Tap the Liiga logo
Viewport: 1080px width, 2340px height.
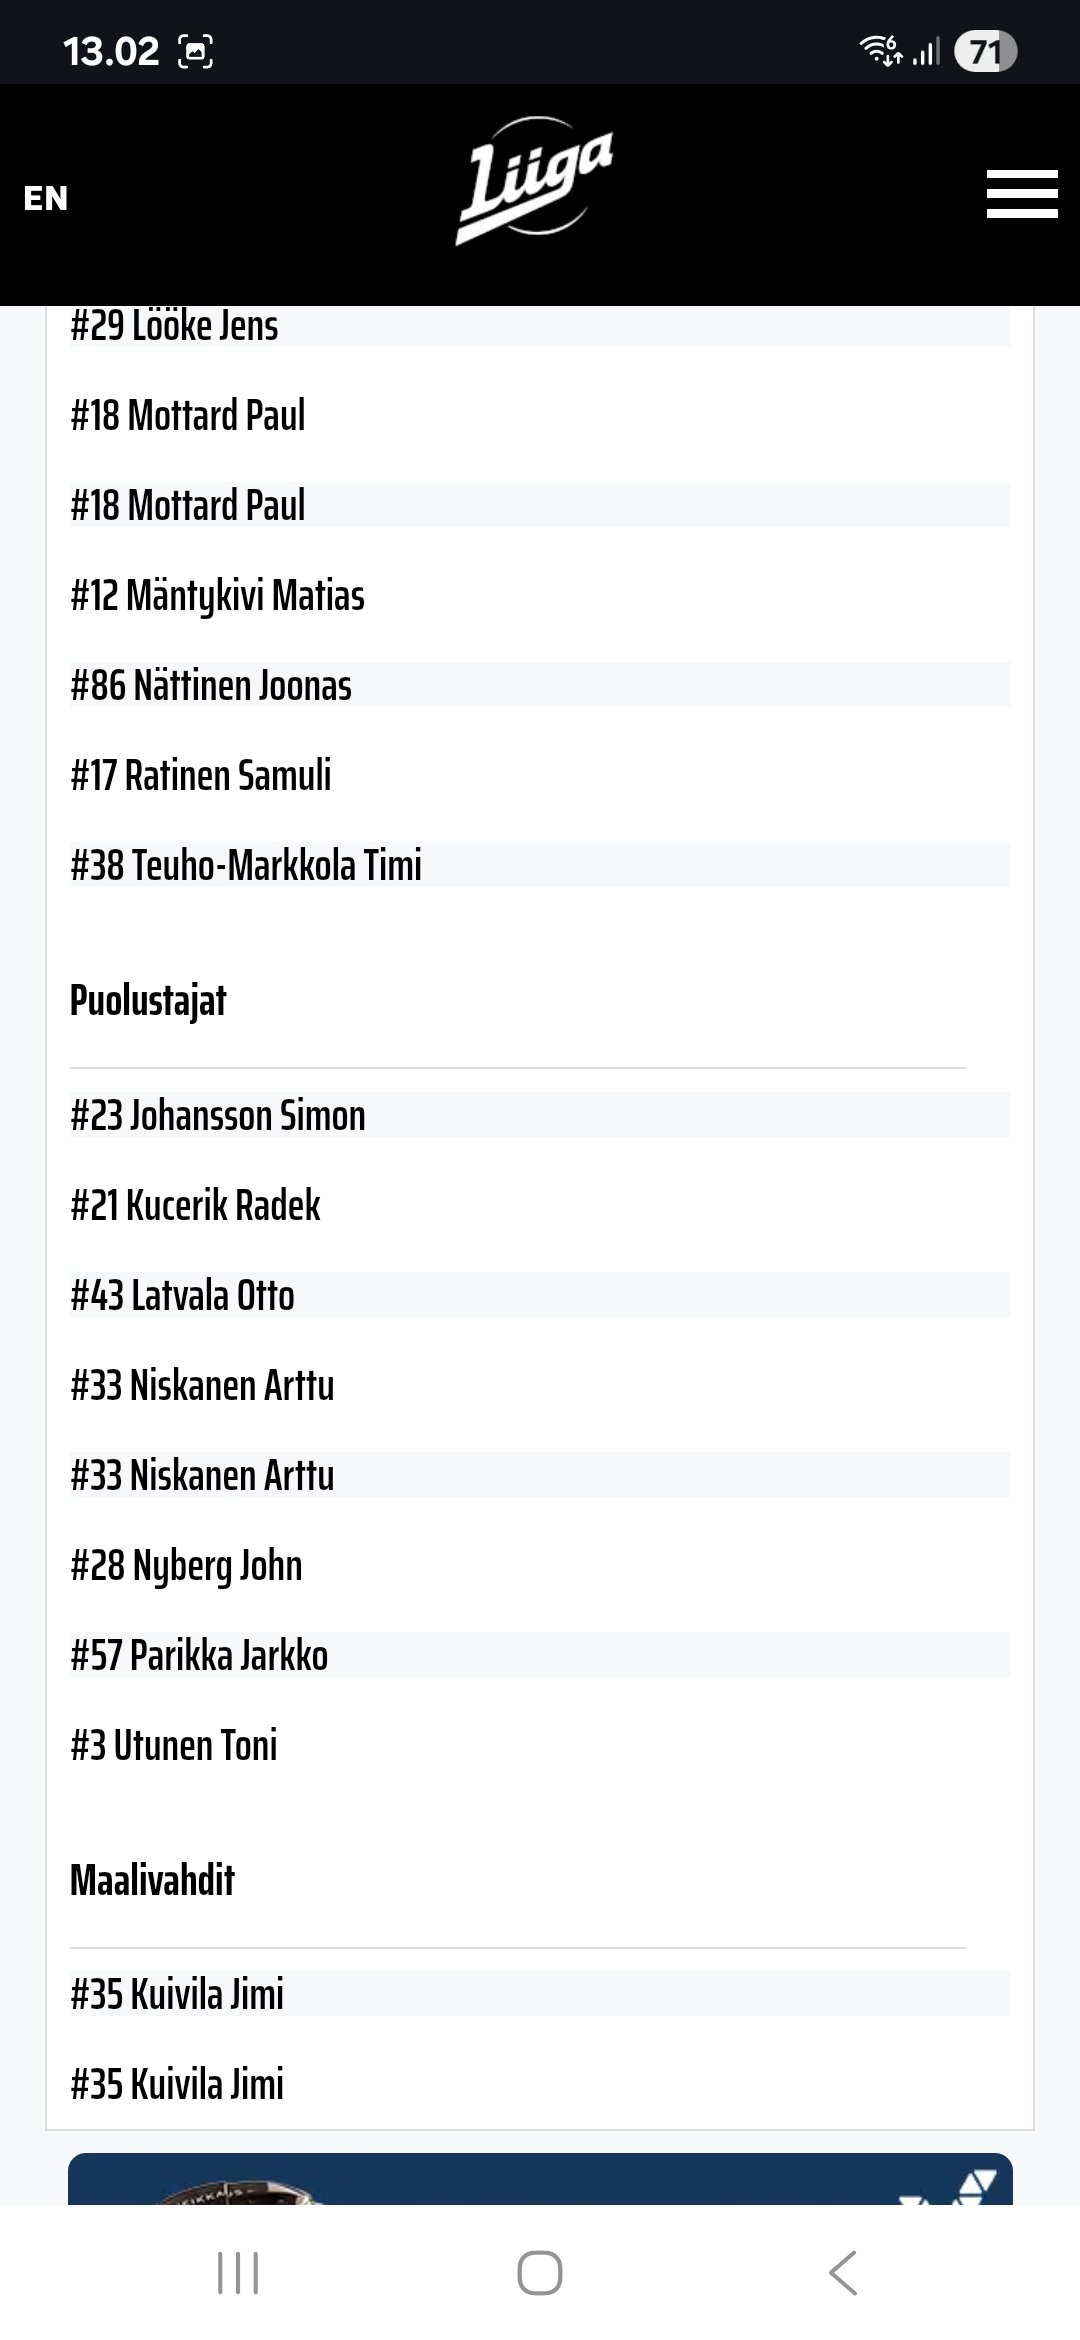pyautogui.click(x=535, y=182)
